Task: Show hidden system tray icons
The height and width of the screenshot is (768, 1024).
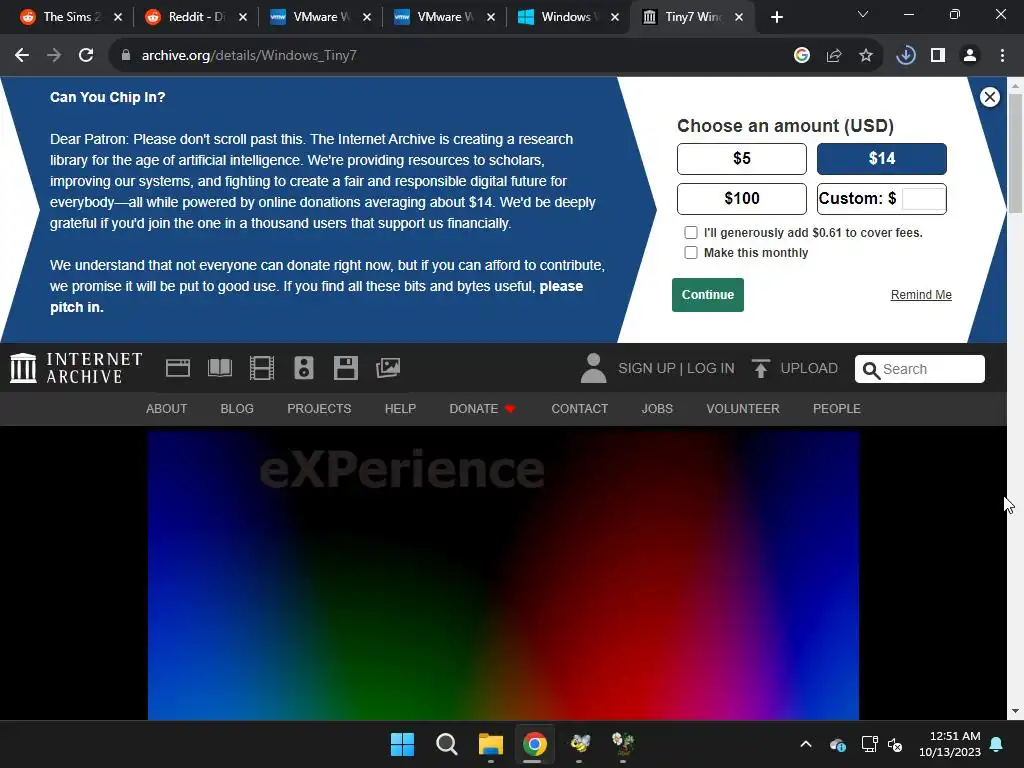Action: click(x=806, y=744)
